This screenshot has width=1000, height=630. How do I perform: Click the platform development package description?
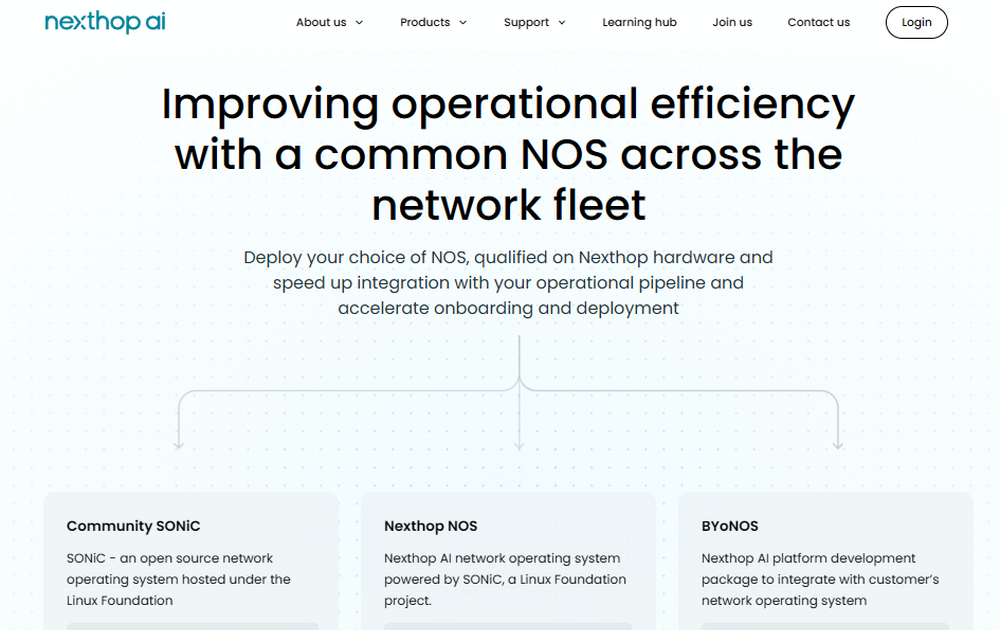pyautogui.click(x=820, y=579)
